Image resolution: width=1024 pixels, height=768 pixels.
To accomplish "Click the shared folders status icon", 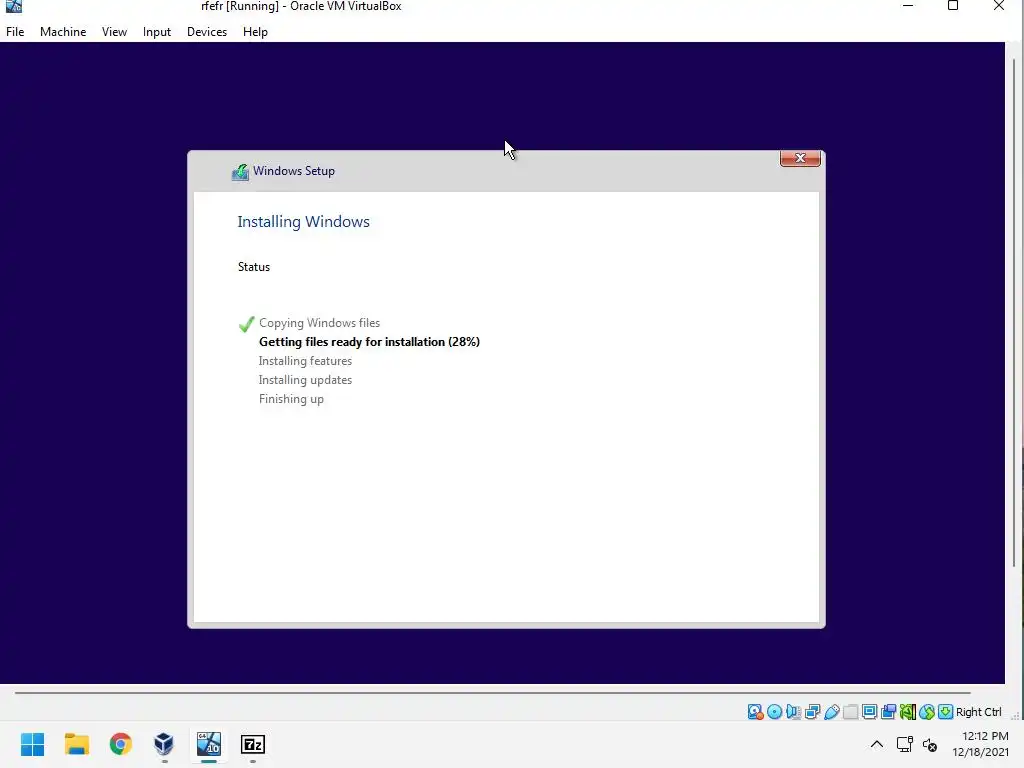I will click(x=850, y=712).
